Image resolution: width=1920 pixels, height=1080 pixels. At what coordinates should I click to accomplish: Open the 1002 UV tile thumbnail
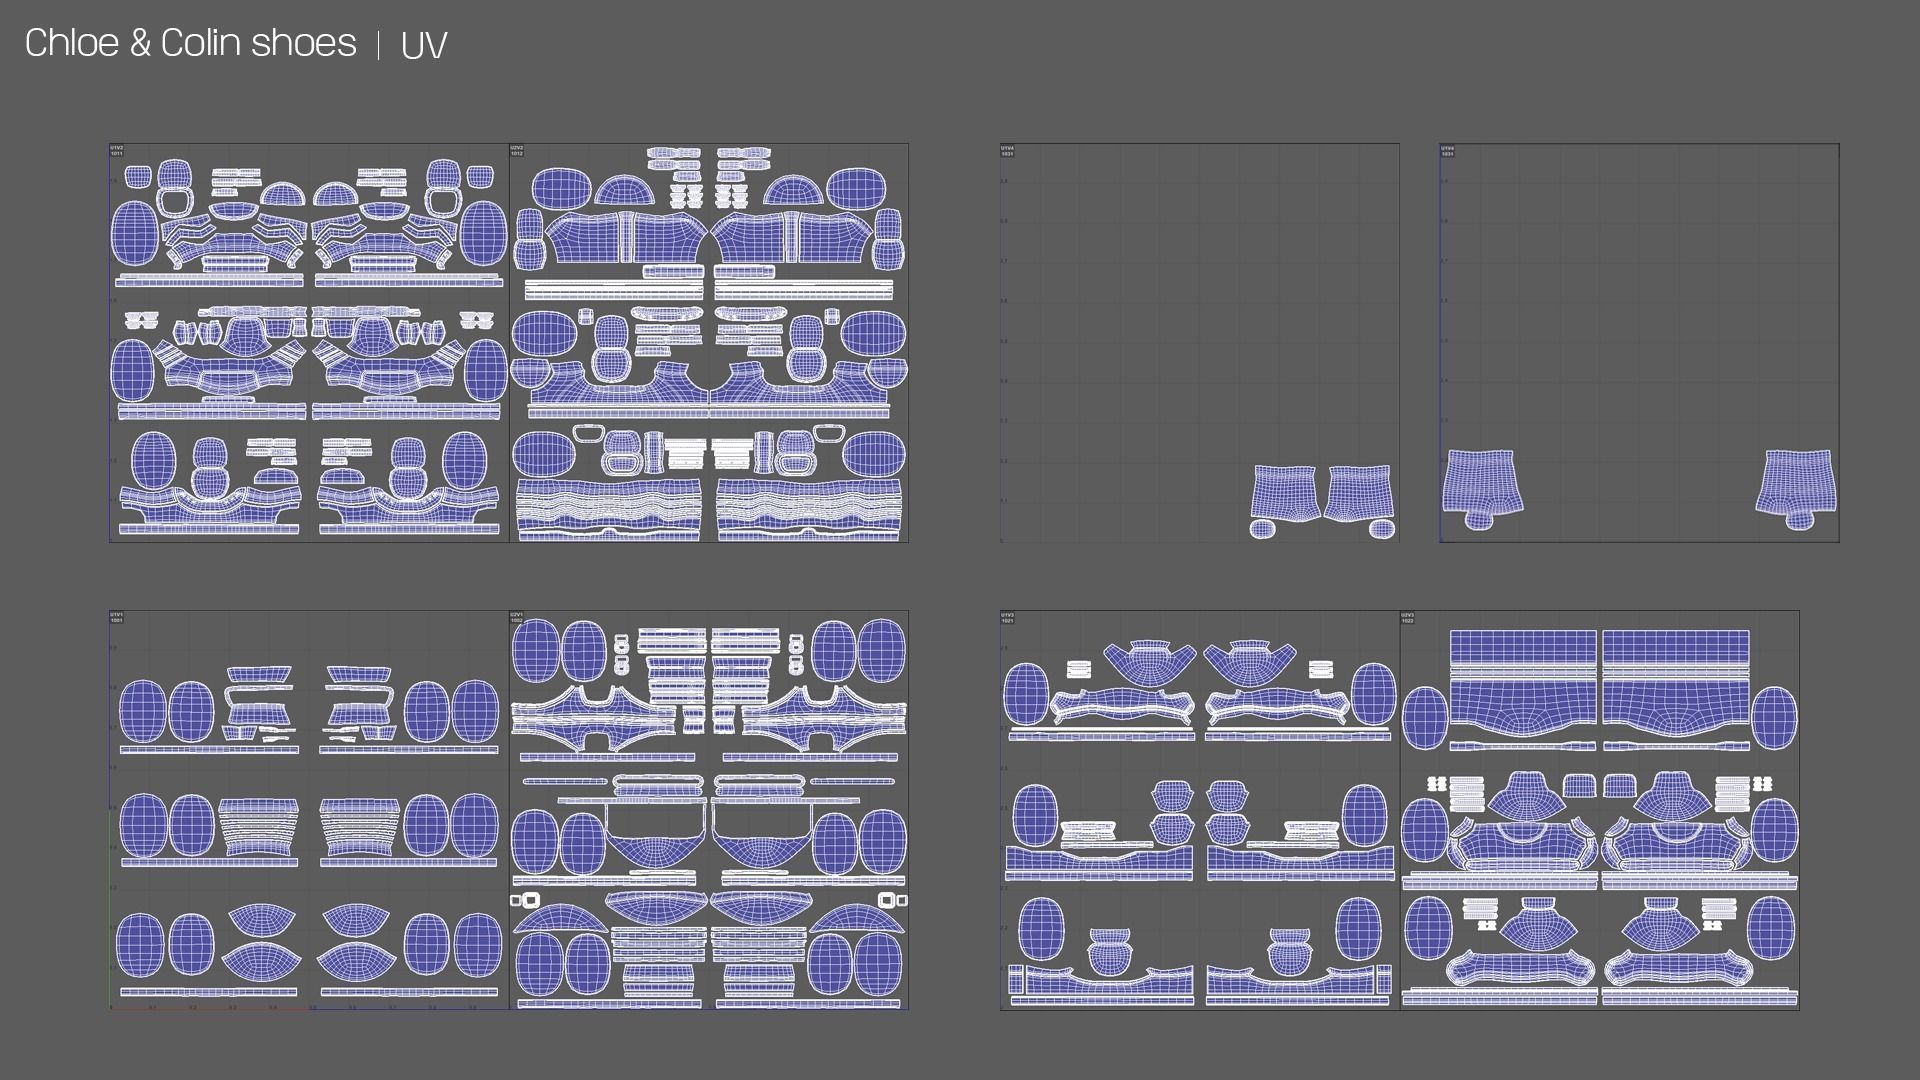point(709,810)
